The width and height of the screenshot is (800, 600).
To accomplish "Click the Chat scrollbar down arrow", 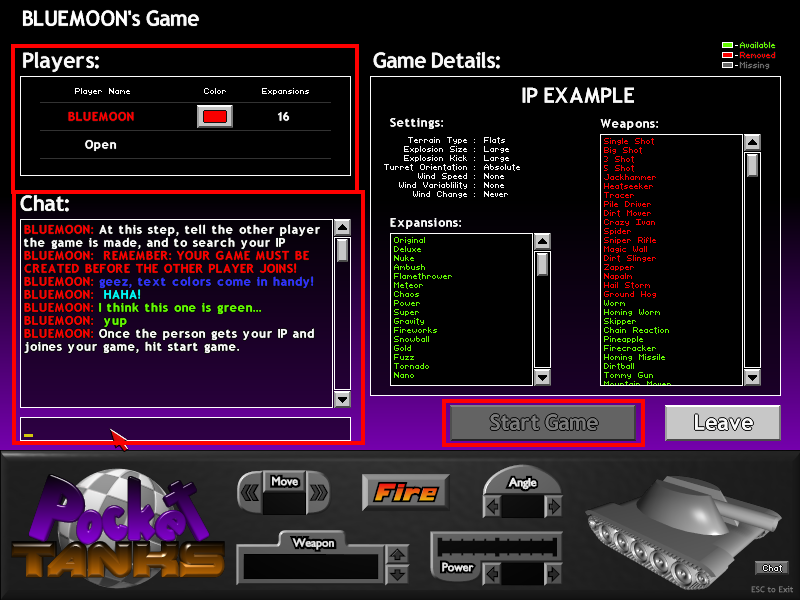I will (342, 399).
